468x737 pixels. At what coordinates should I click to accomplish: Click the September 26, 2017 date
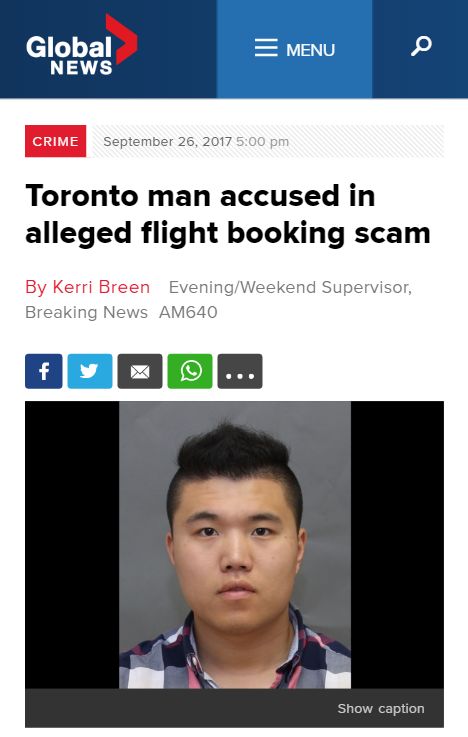coord(167,141)
